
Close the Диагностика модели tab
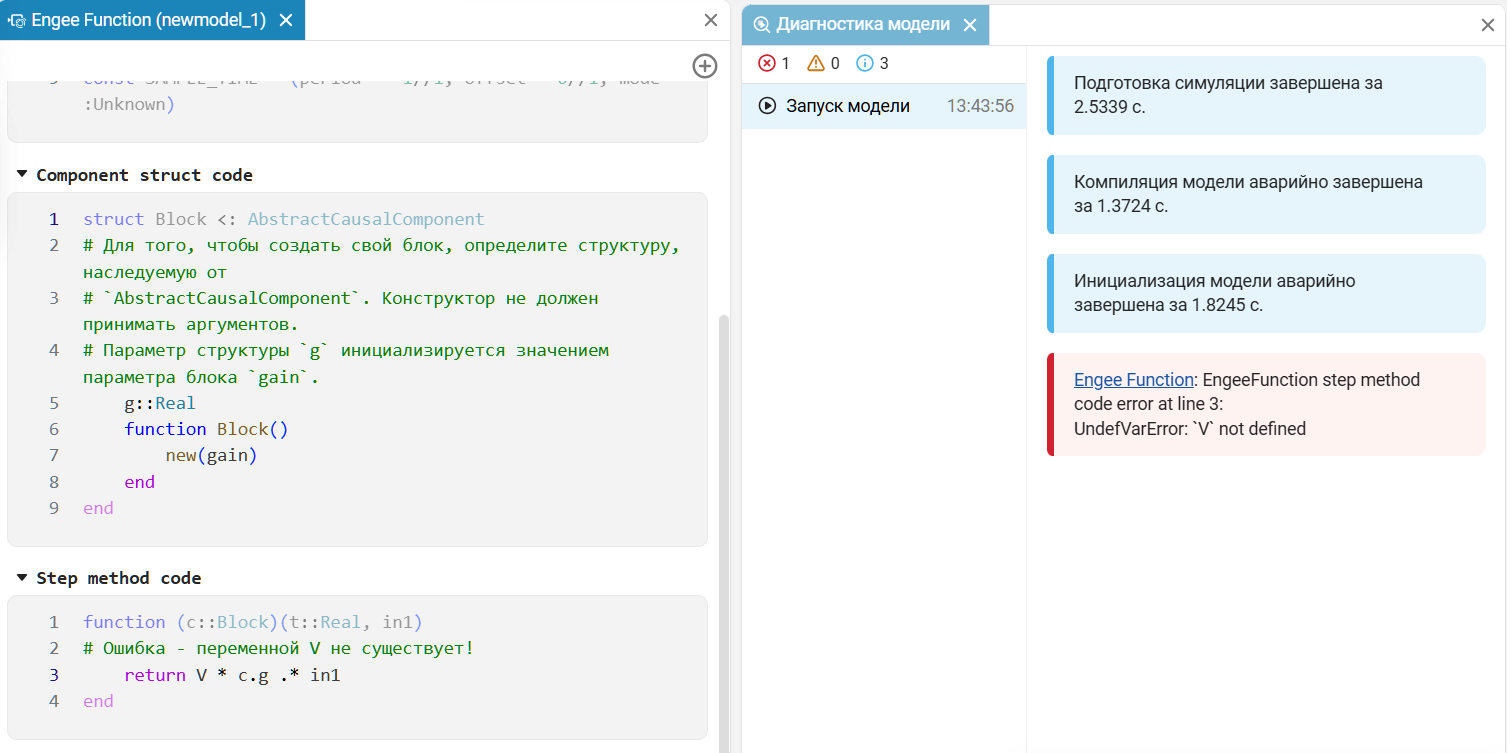click(969, 25)
